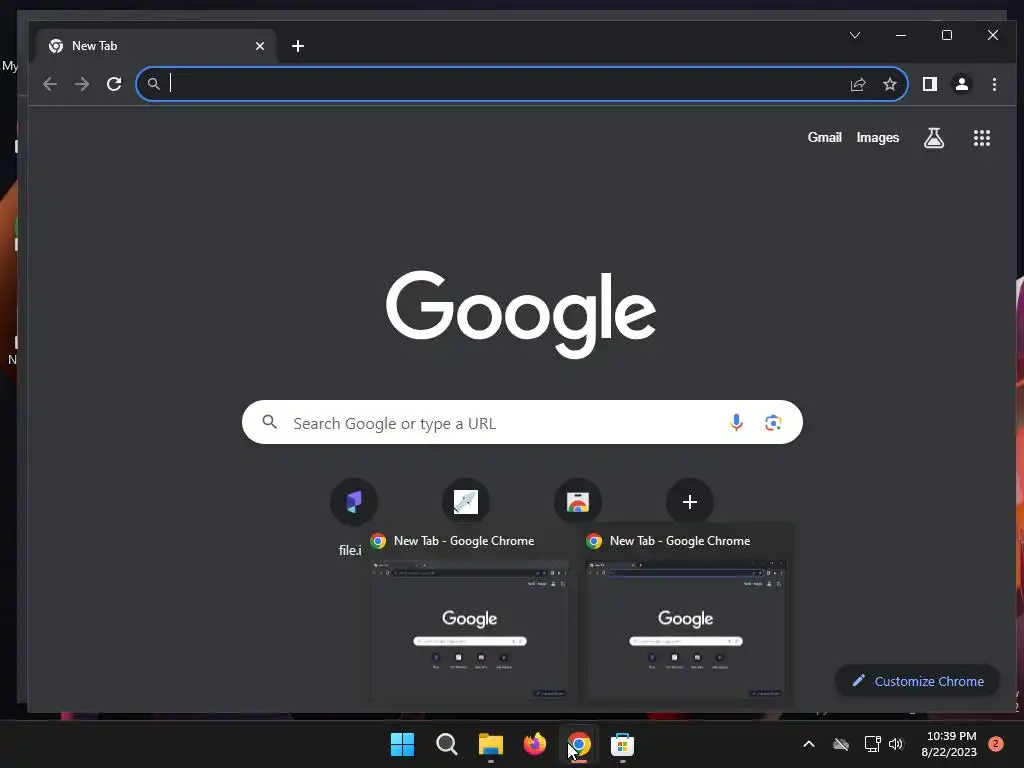1024x768 pixels.
Task: Open the Chrome side panel
Action: pos(930,84)
